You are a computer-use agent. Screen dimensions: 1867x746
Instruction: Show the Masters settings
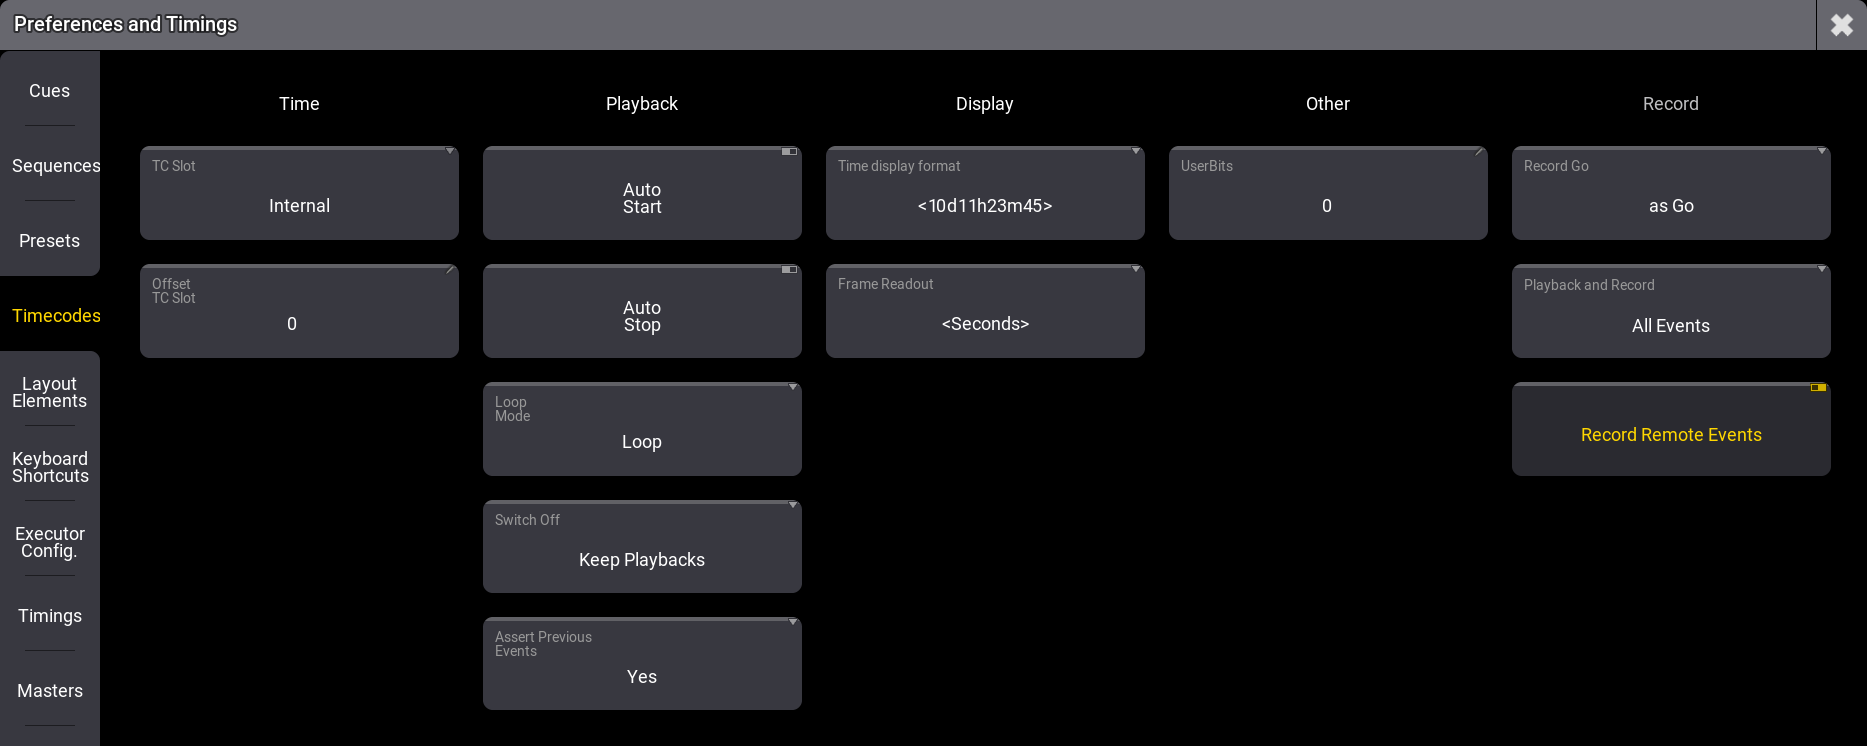49,690
